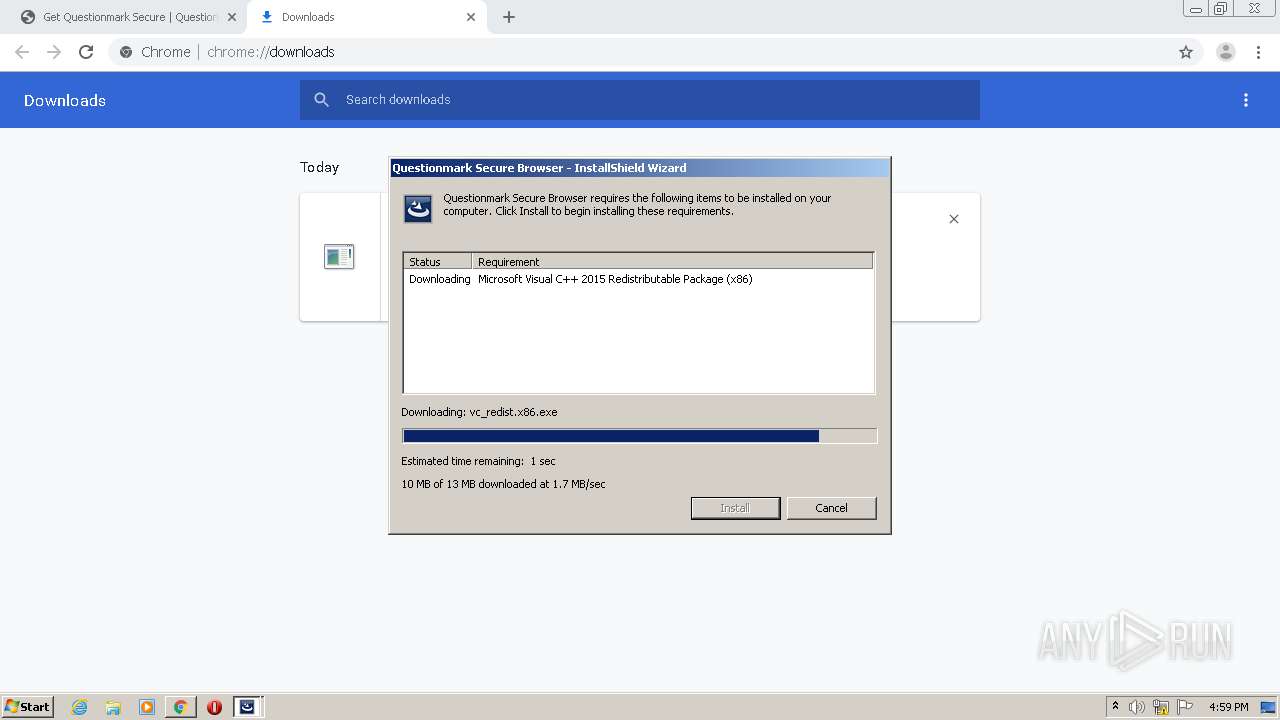Click the downloaded file's icon in the list
This screenshot has width=1280, height=720.
click(x=339, y=257)
